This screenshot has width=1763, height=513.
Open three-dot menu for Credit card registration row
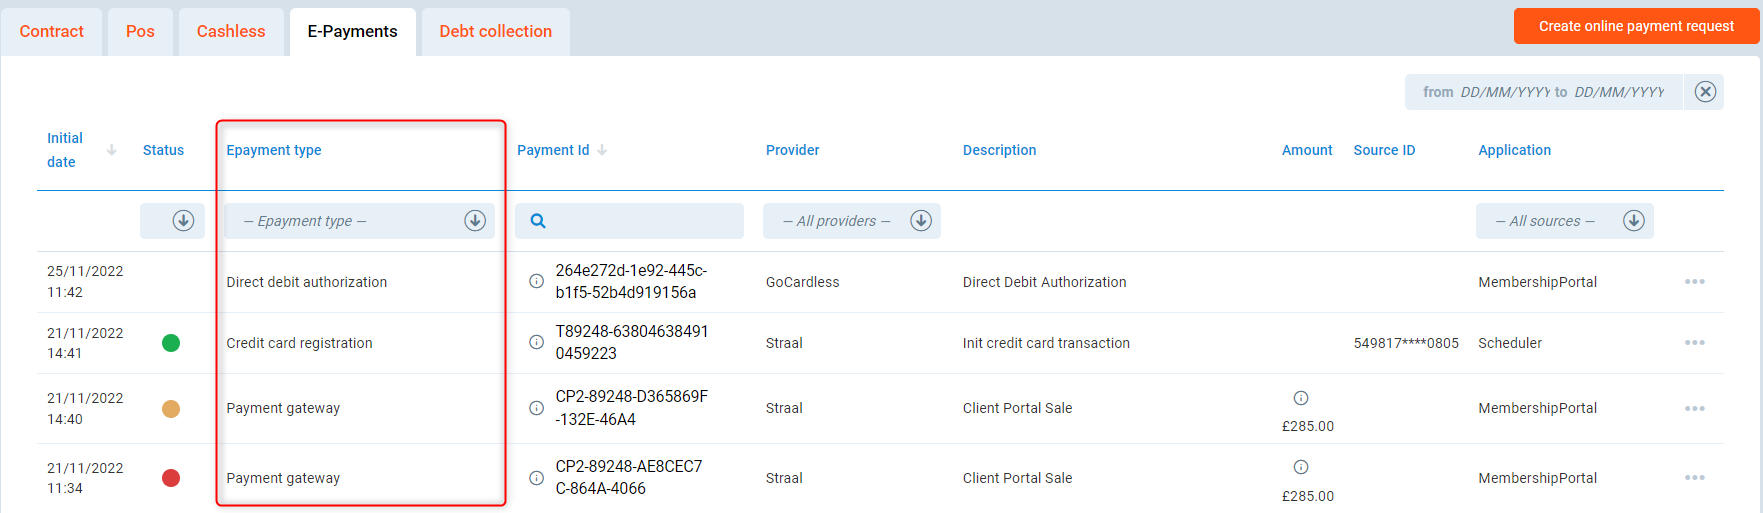(x=1694, y=343)
